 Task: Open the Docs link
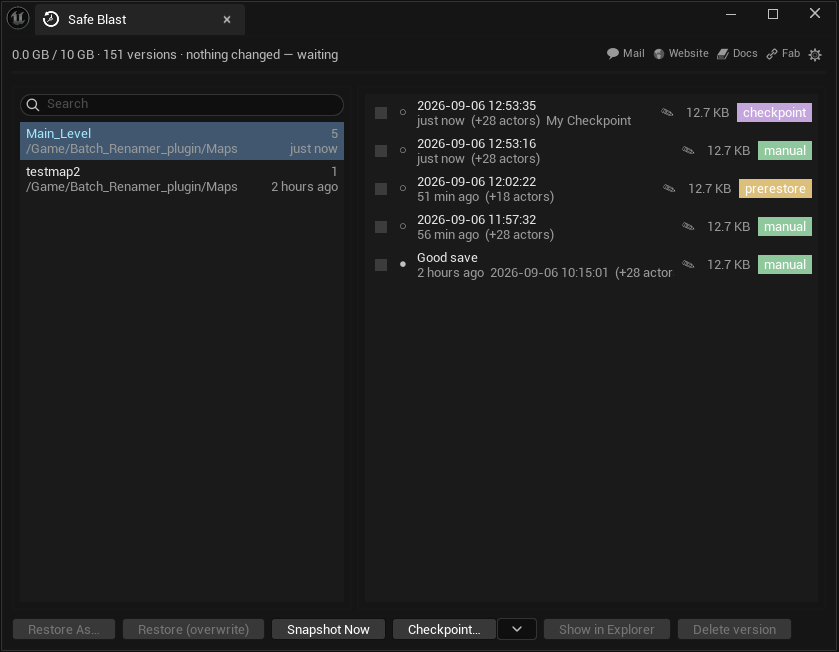point(737,53)
